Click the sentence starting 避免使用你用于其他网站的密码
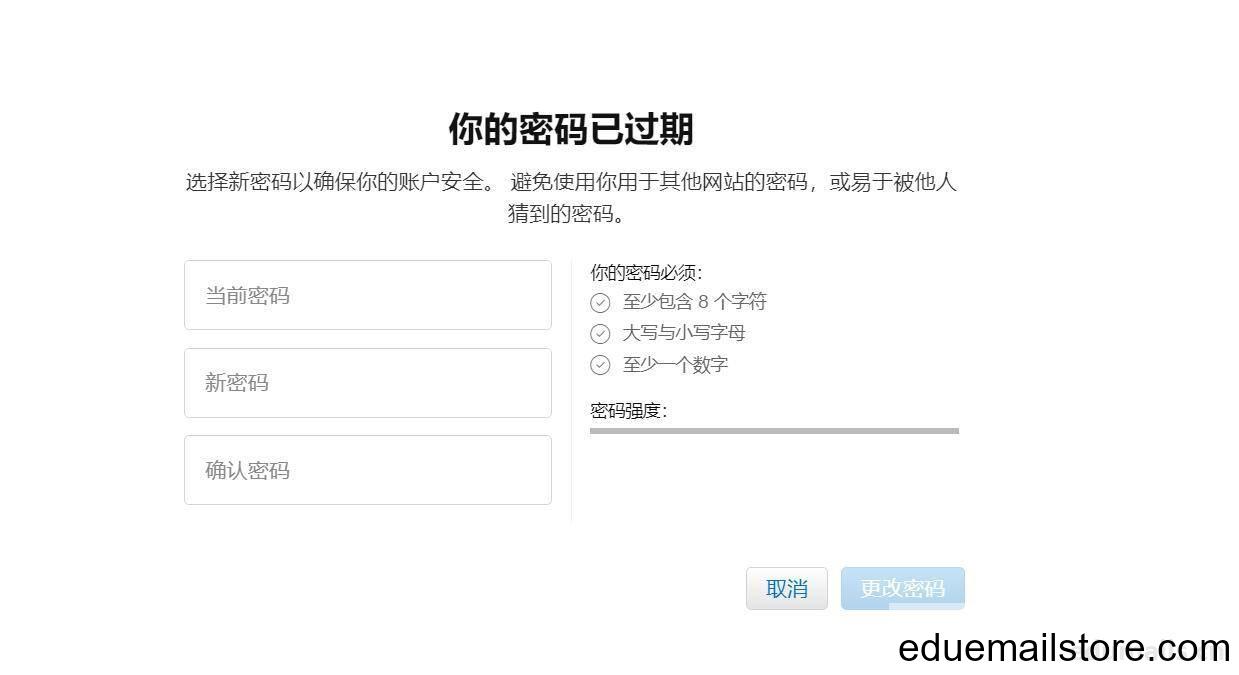Screen dimensions: 1239x675 point(734,183)
